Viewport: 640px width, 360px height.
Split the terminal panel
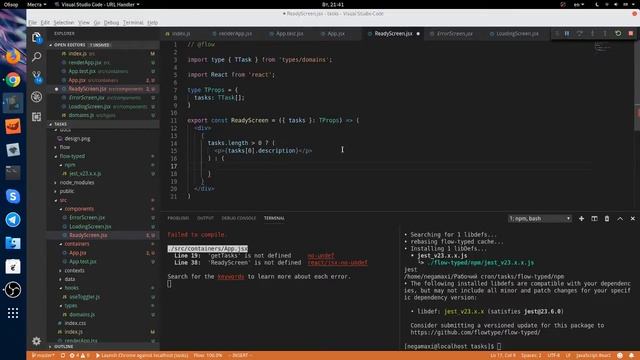click(594, 219)
